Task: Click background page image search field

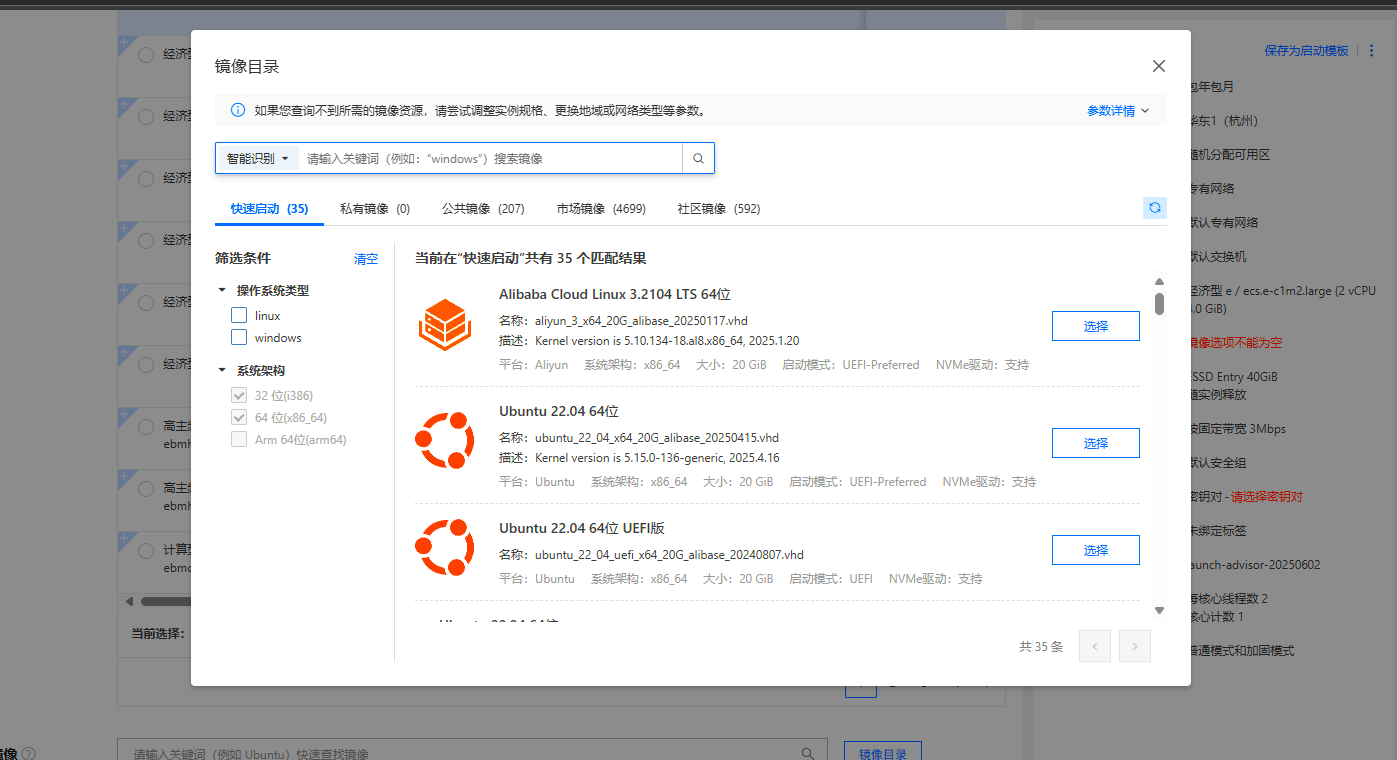Action: 472,752
